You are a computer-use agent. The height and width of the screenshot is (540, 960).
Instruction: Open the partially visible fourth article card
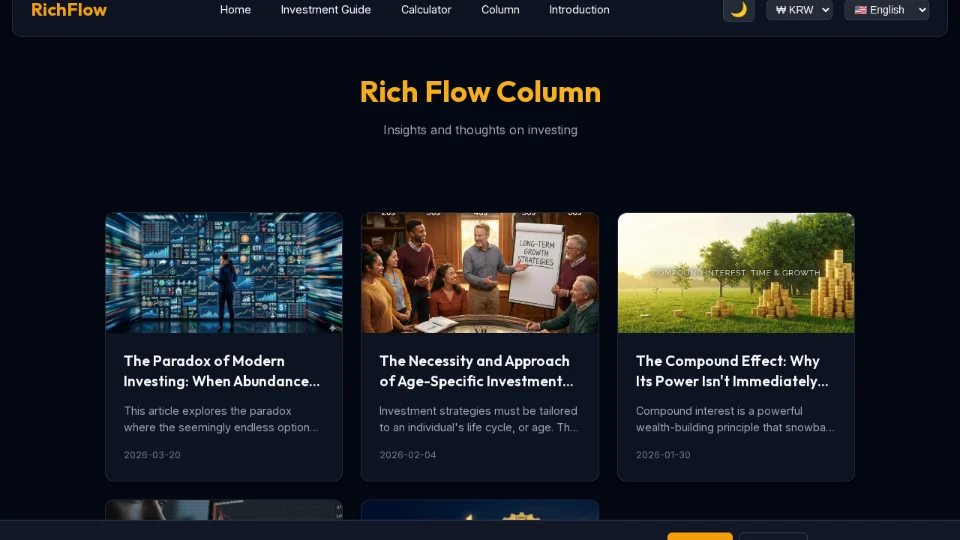coord(224,510)
